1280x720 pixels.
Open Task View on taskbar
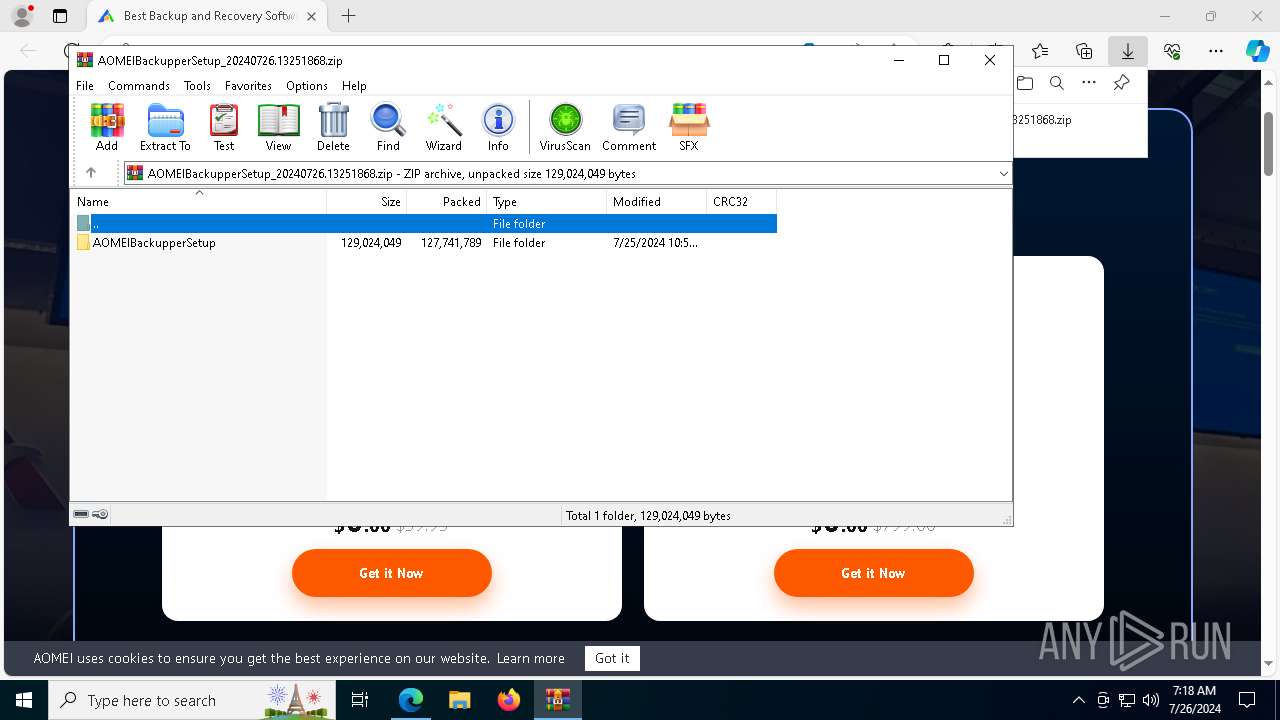tap(360, 700)
